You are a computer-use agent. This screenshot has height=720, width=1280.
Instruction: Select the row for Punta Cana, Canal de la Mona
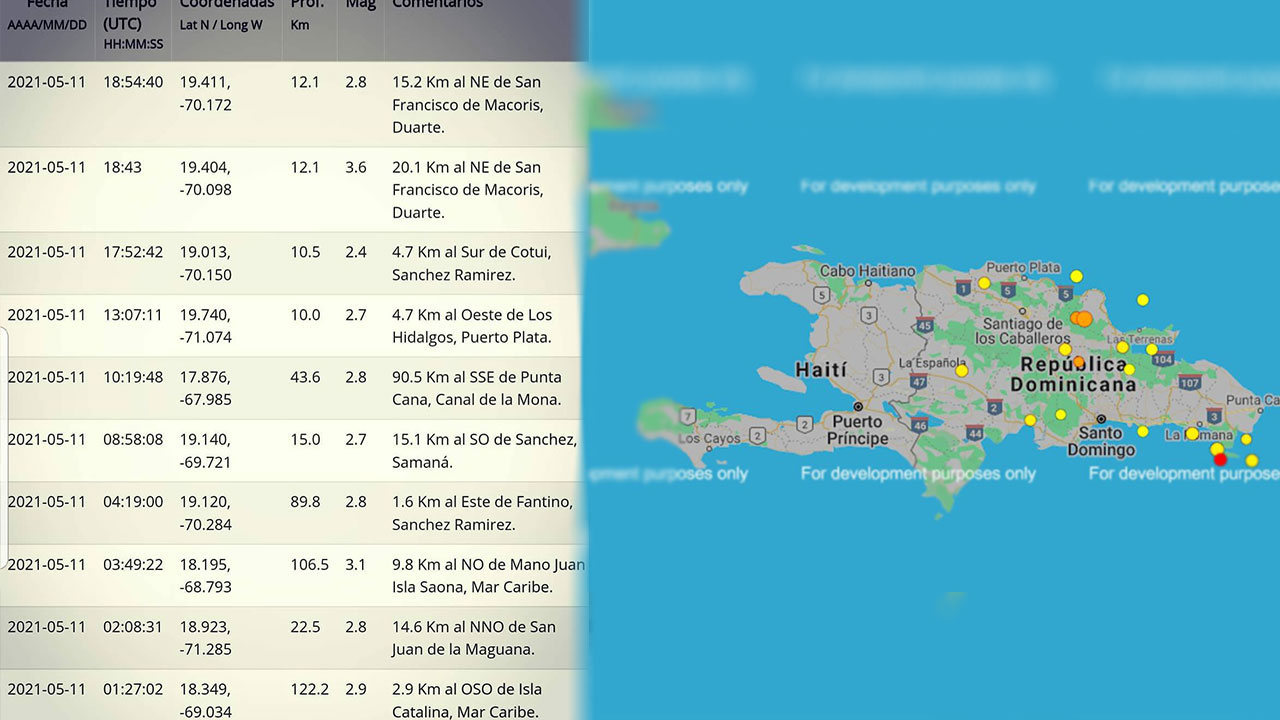pyautogui.click(x=290, y=388)
